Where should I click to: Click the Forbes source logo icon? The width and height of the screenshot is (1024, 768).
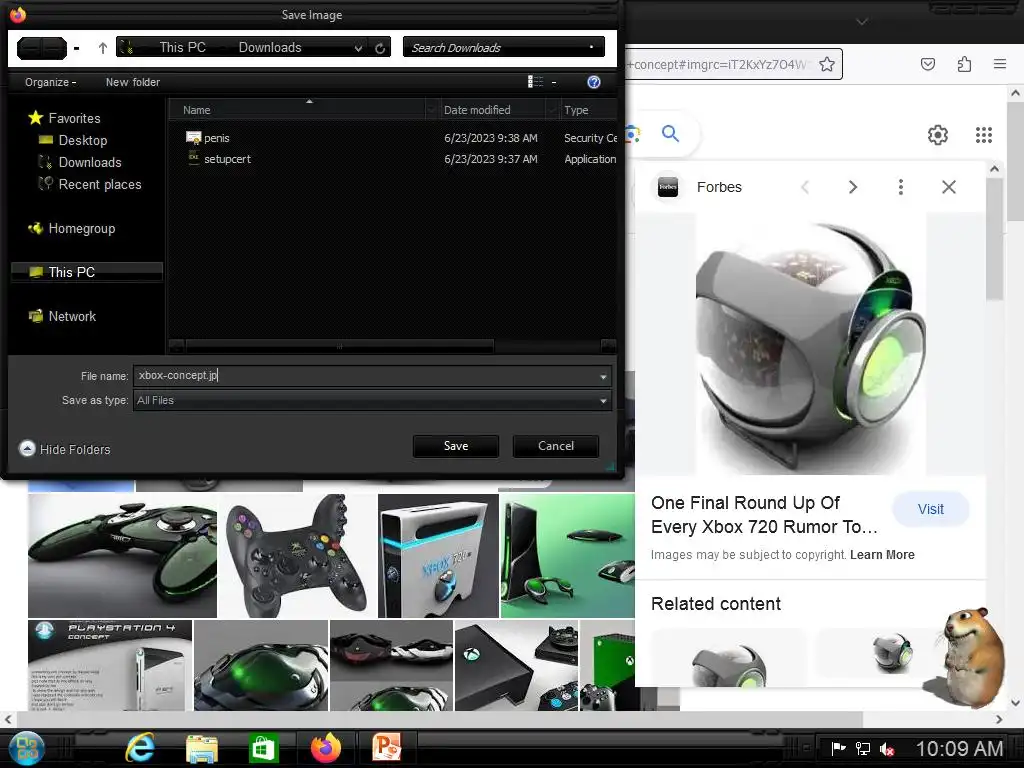pyautogui.click(x=667, y=187)
